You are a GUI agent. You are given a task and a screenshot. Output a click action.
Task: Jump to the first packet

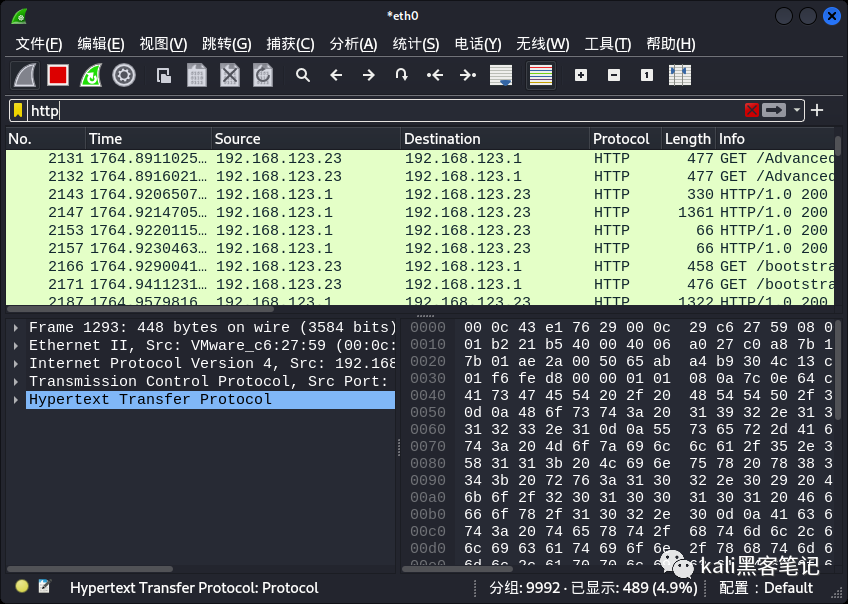(x=435, y=75)
